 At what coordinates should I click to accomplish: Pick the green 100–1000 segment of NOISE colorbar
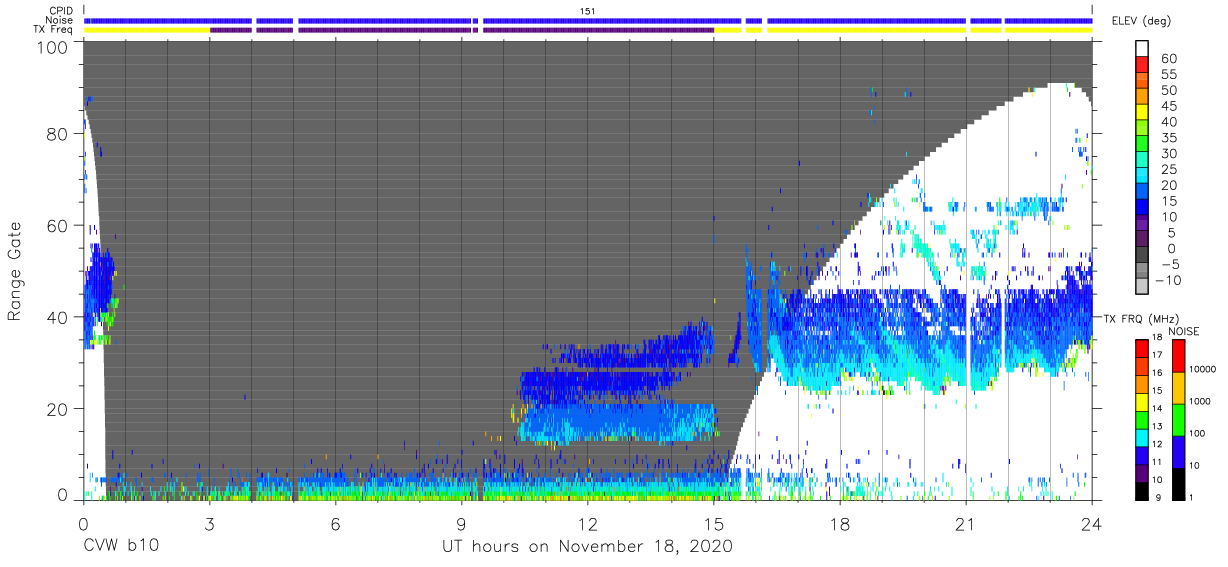click(1180, 419)
